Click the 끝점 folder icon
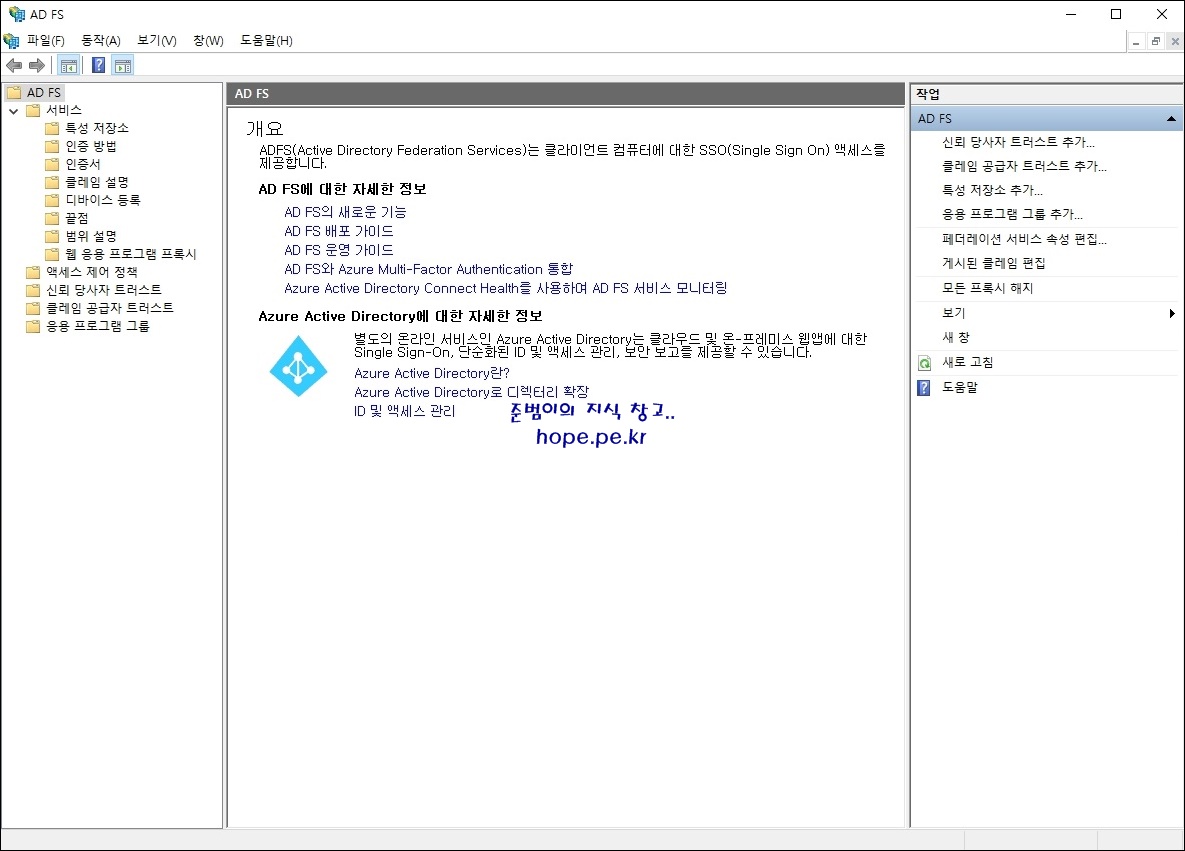This screenshot has width=1185, height=851. 51,218
